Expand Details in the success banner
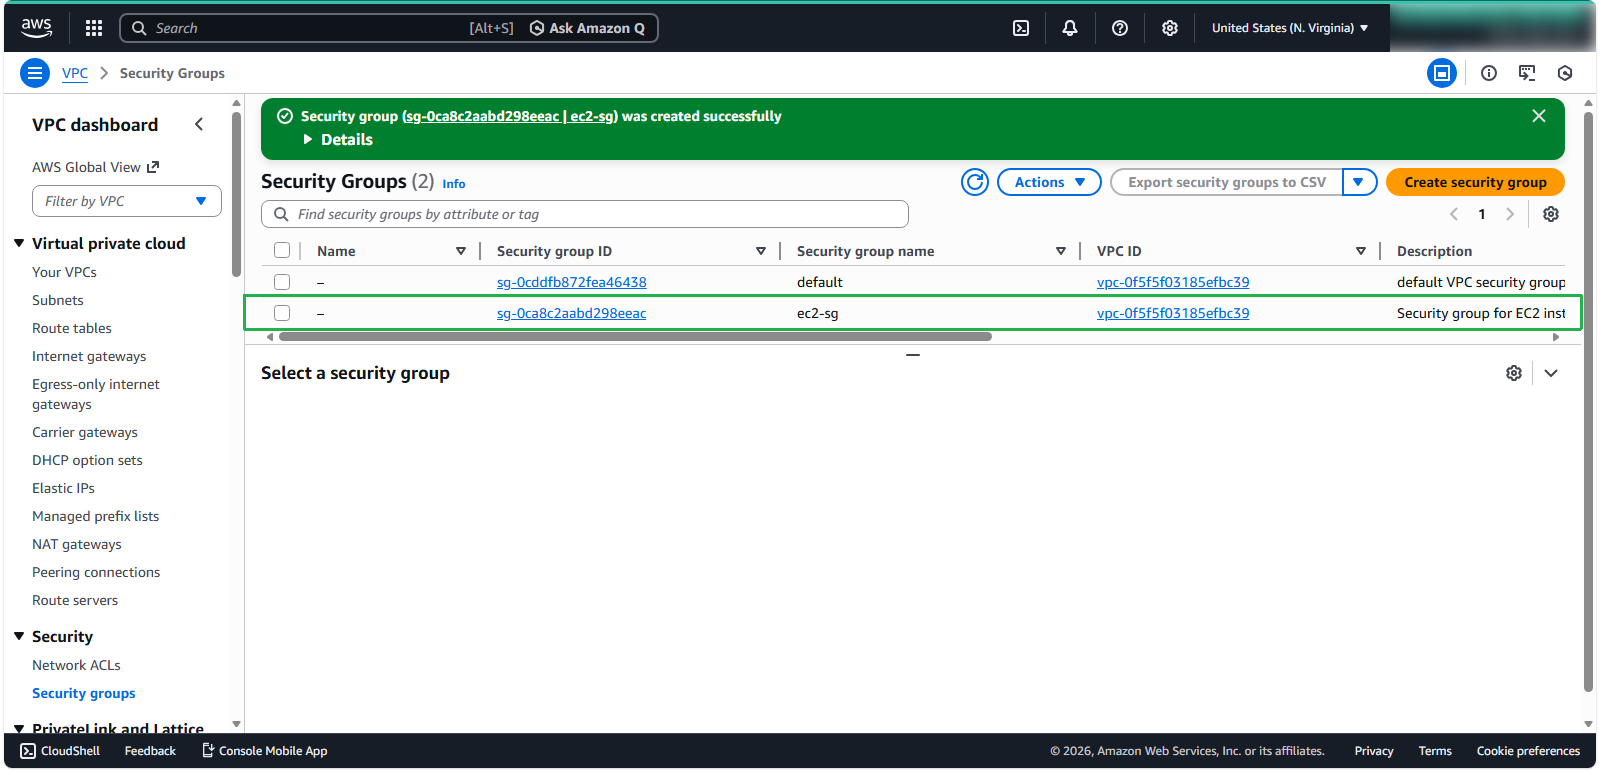The image size is (1600, 772). point(338,140)
